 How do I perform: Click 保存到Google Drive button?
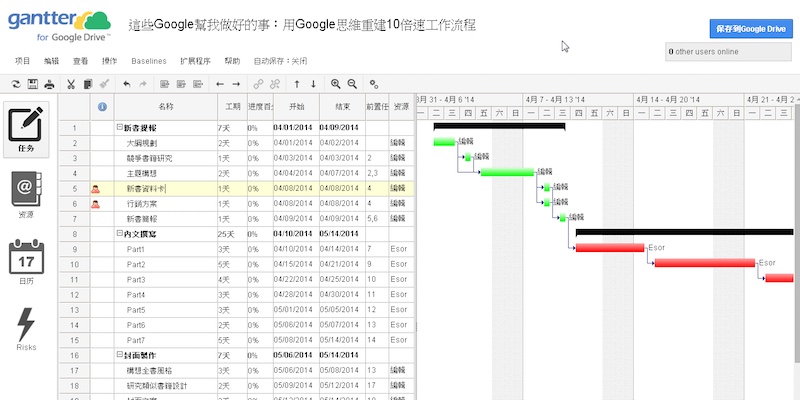pos(751,29)
